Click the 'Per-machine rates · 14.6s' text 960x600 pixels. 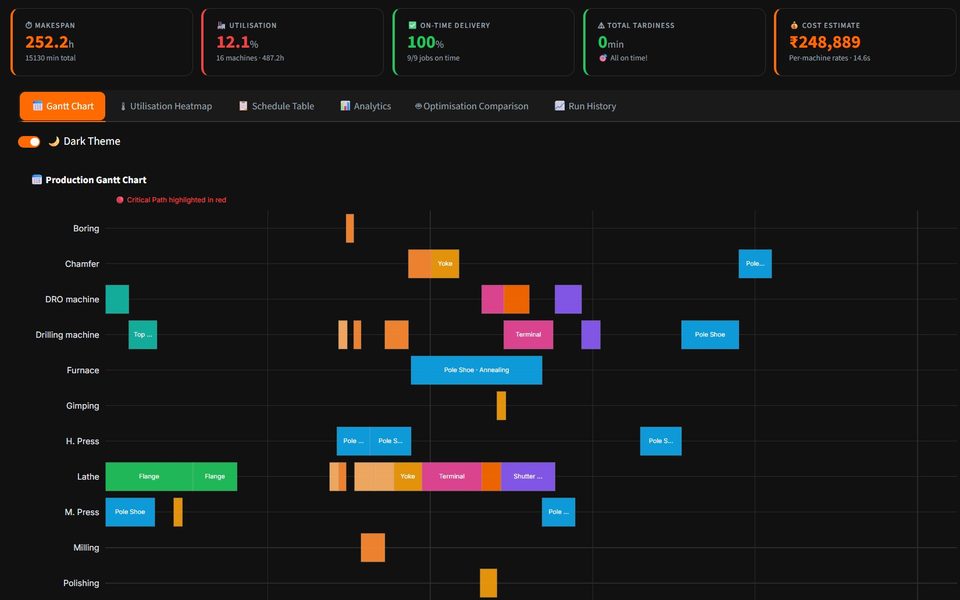tap(829, 58)
